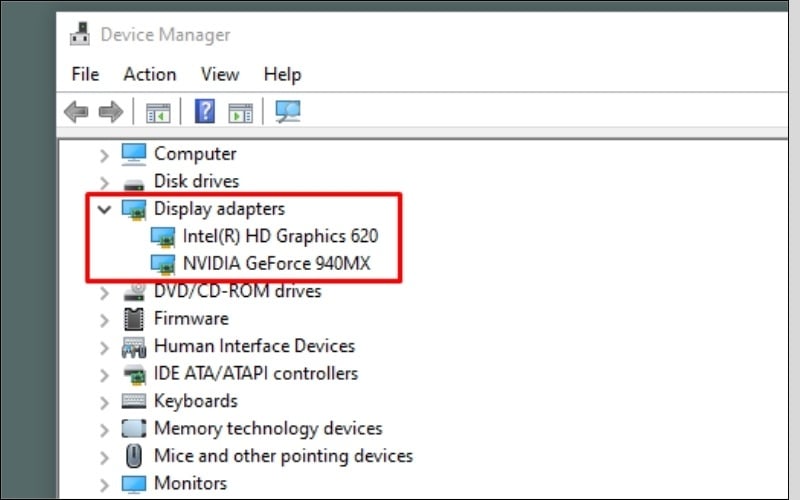Expand the Monitors node
This screenshot has height=500, width=800.
pyautogui.click(x=104, y=485)
